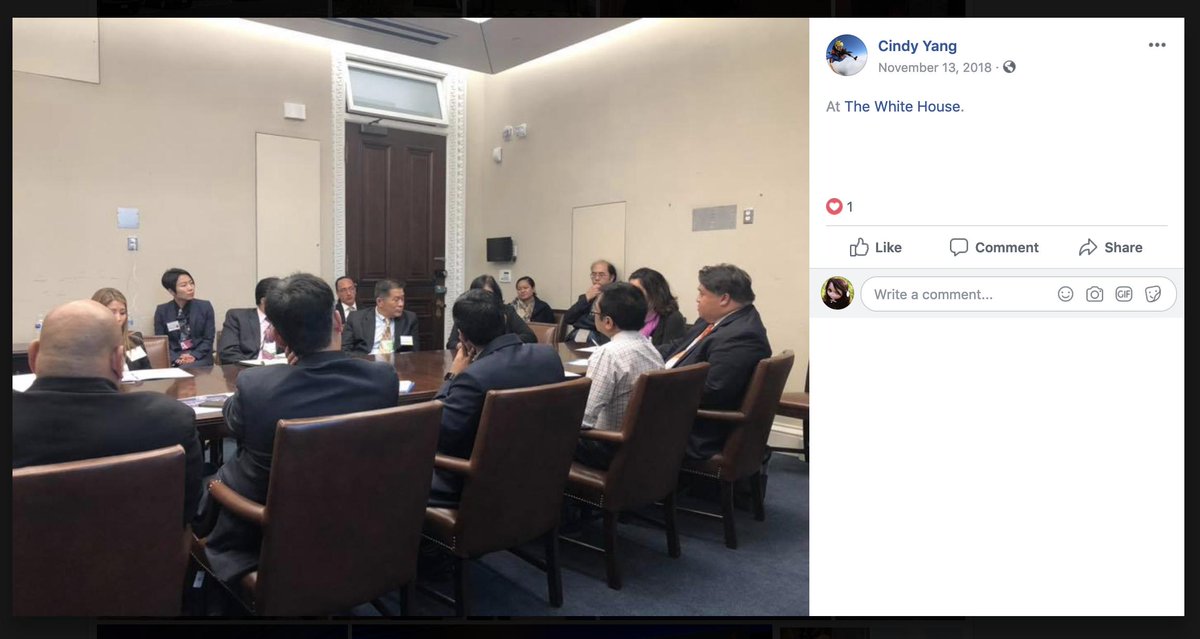Image resolution: width=1200 pixels, height=639 pixels.
Task: Click the heart reaction icon
Action: [834, 206]
